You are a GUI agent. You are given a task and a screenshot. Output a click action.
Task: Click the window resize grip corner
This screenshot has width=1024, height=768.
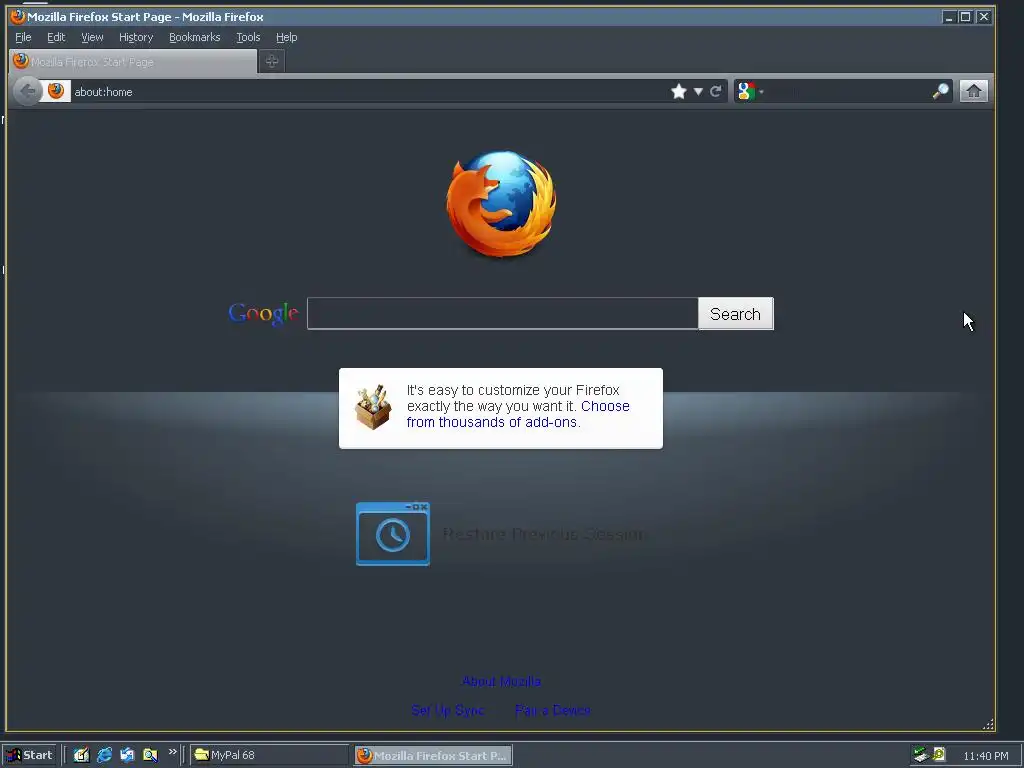(988, 724)
